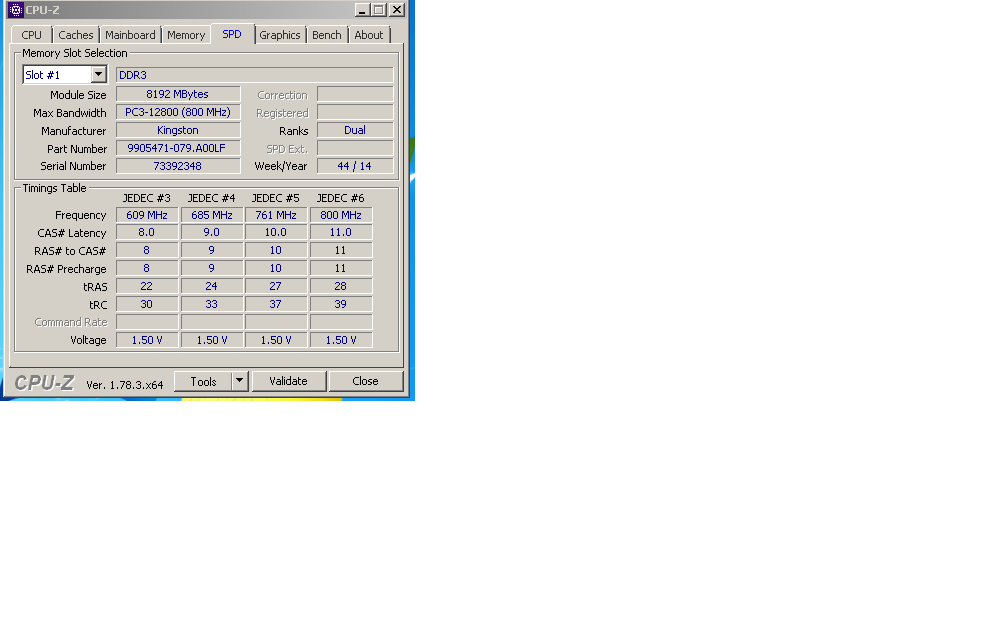The height and width of the screenshot is (630, 1008).
Task: Click the 685 MHz frequency cell
Action: [x=212, y=215]
